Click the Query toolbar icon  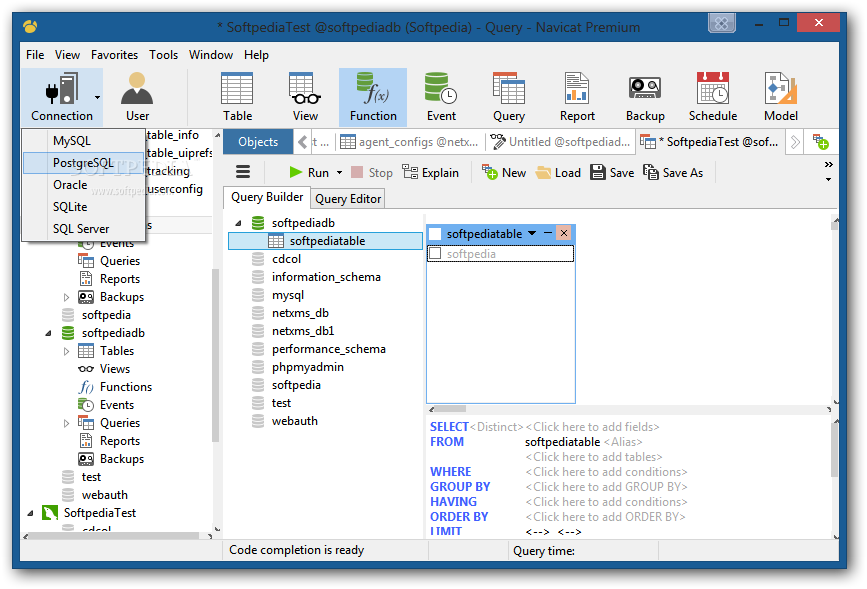pos(509,97)
